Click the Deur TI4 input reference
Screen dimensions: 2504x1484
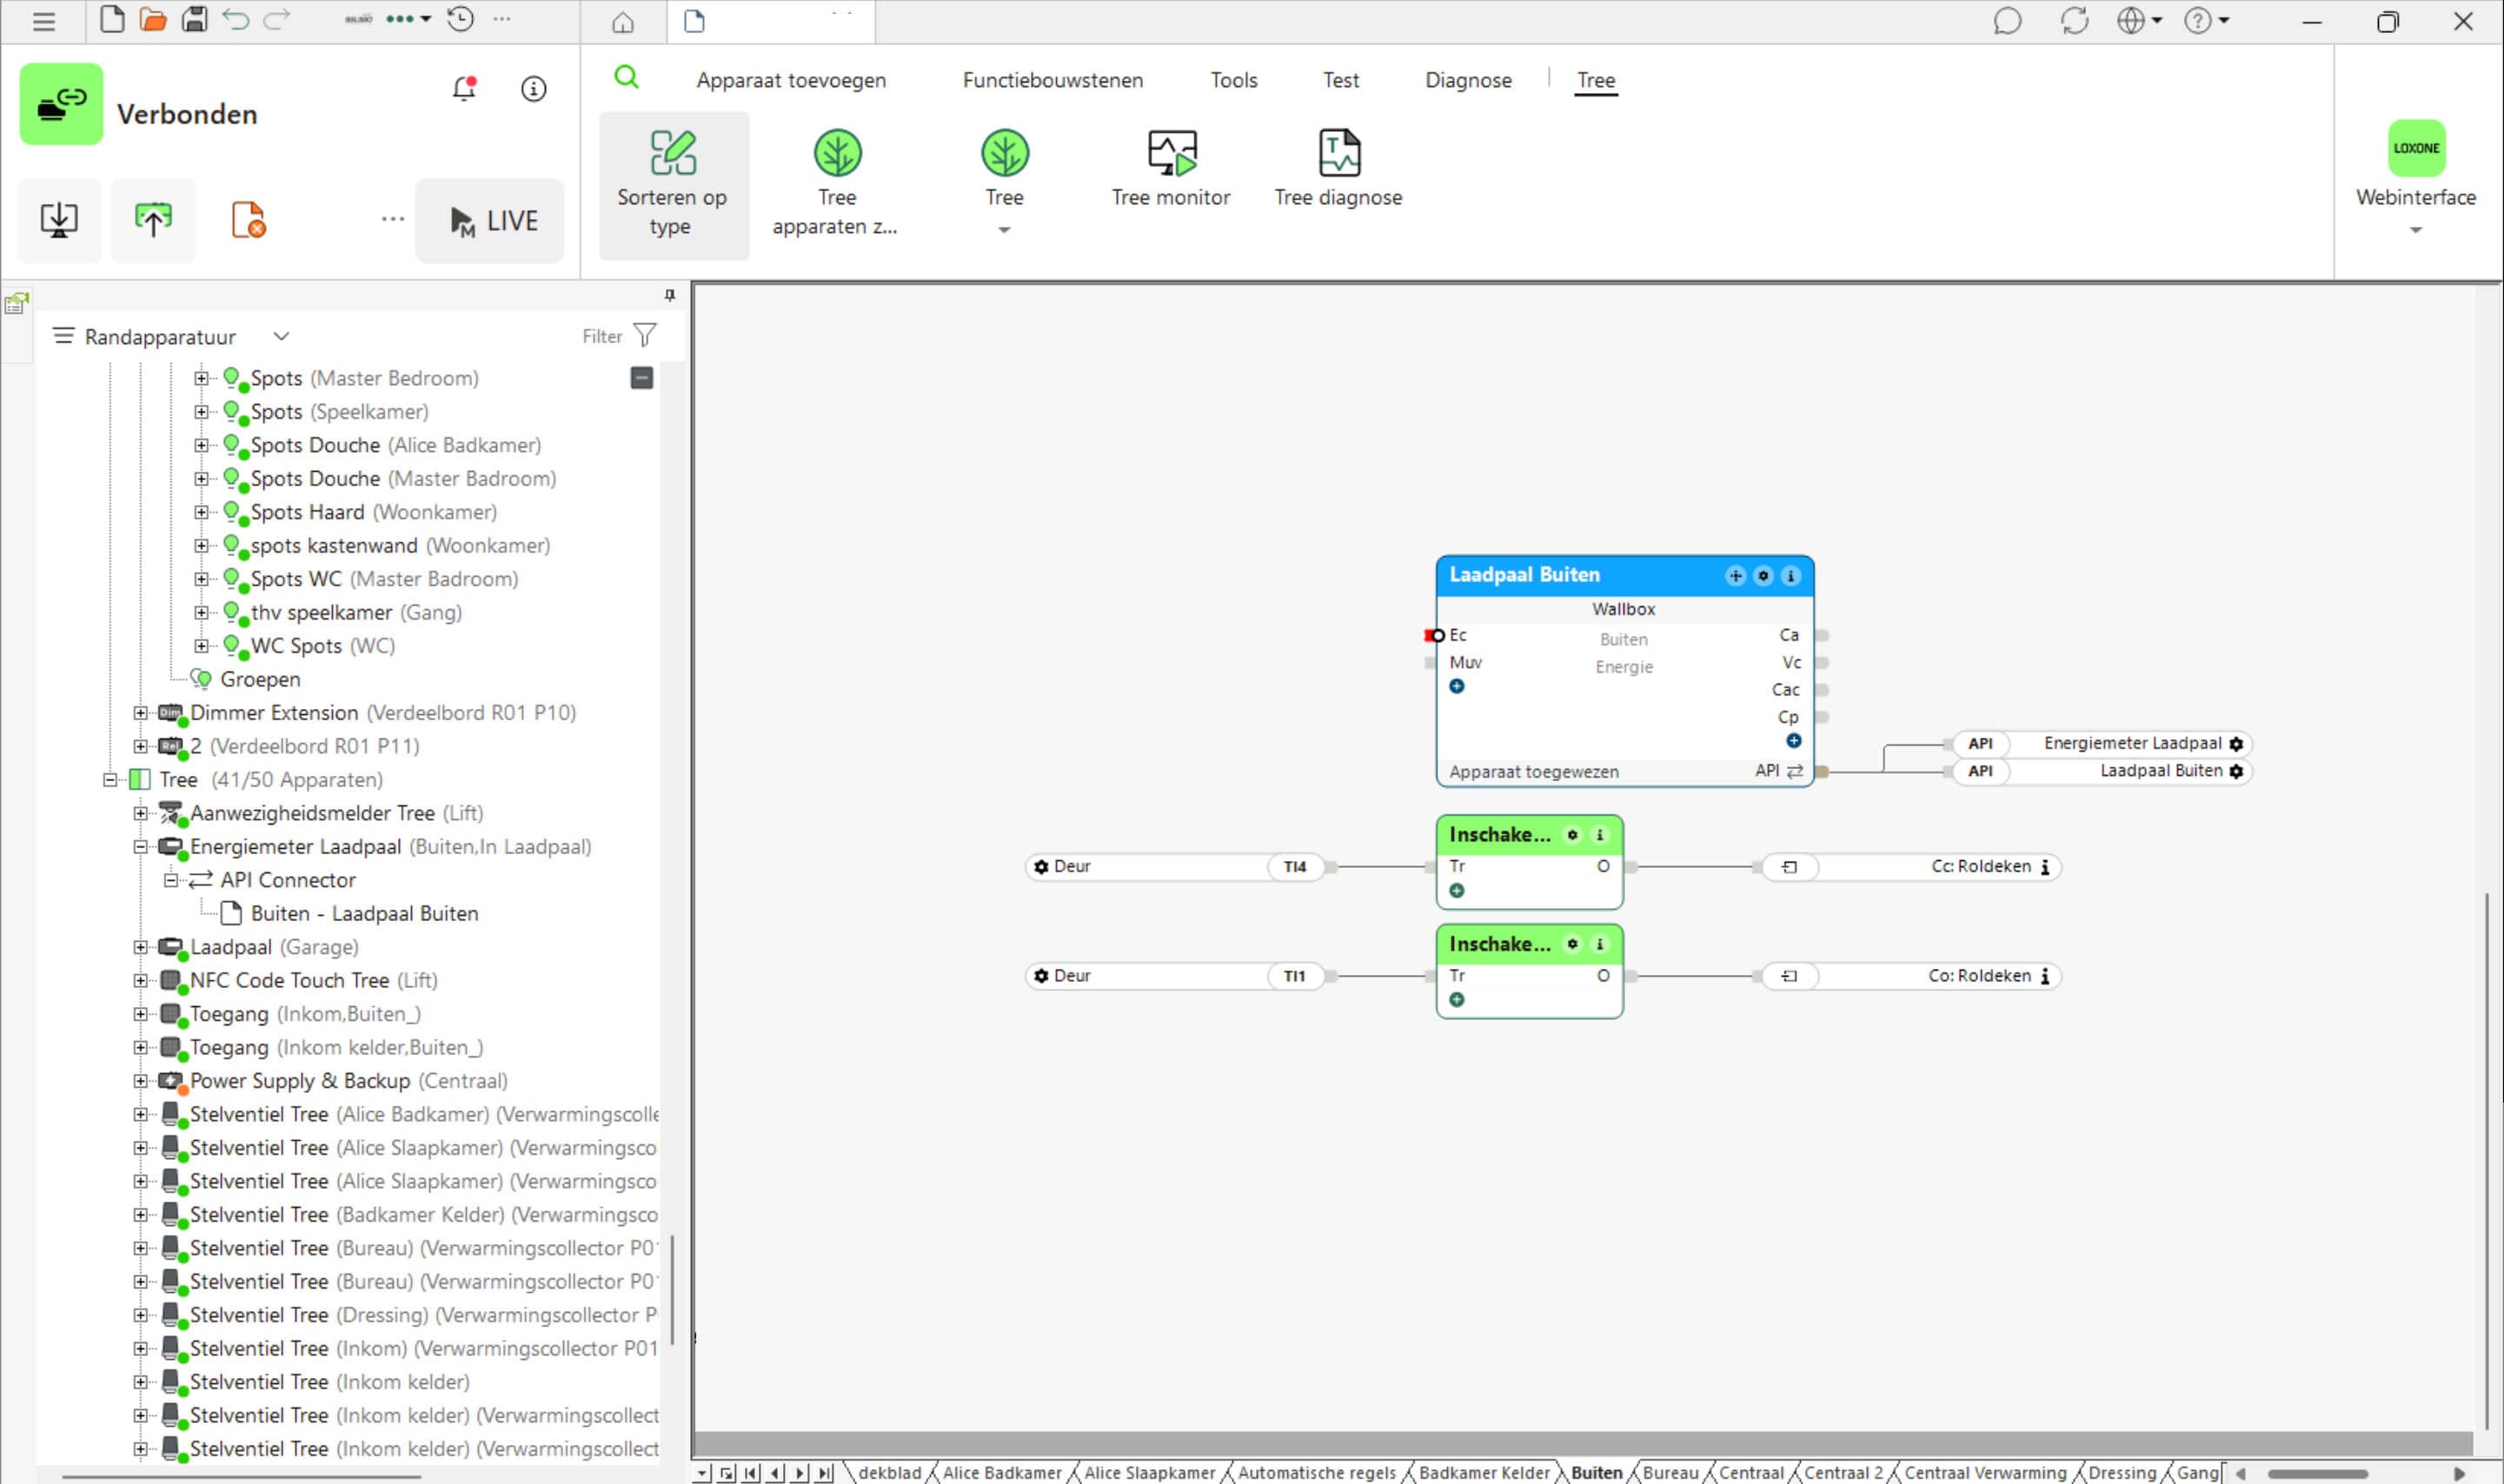pos(1176,867)
